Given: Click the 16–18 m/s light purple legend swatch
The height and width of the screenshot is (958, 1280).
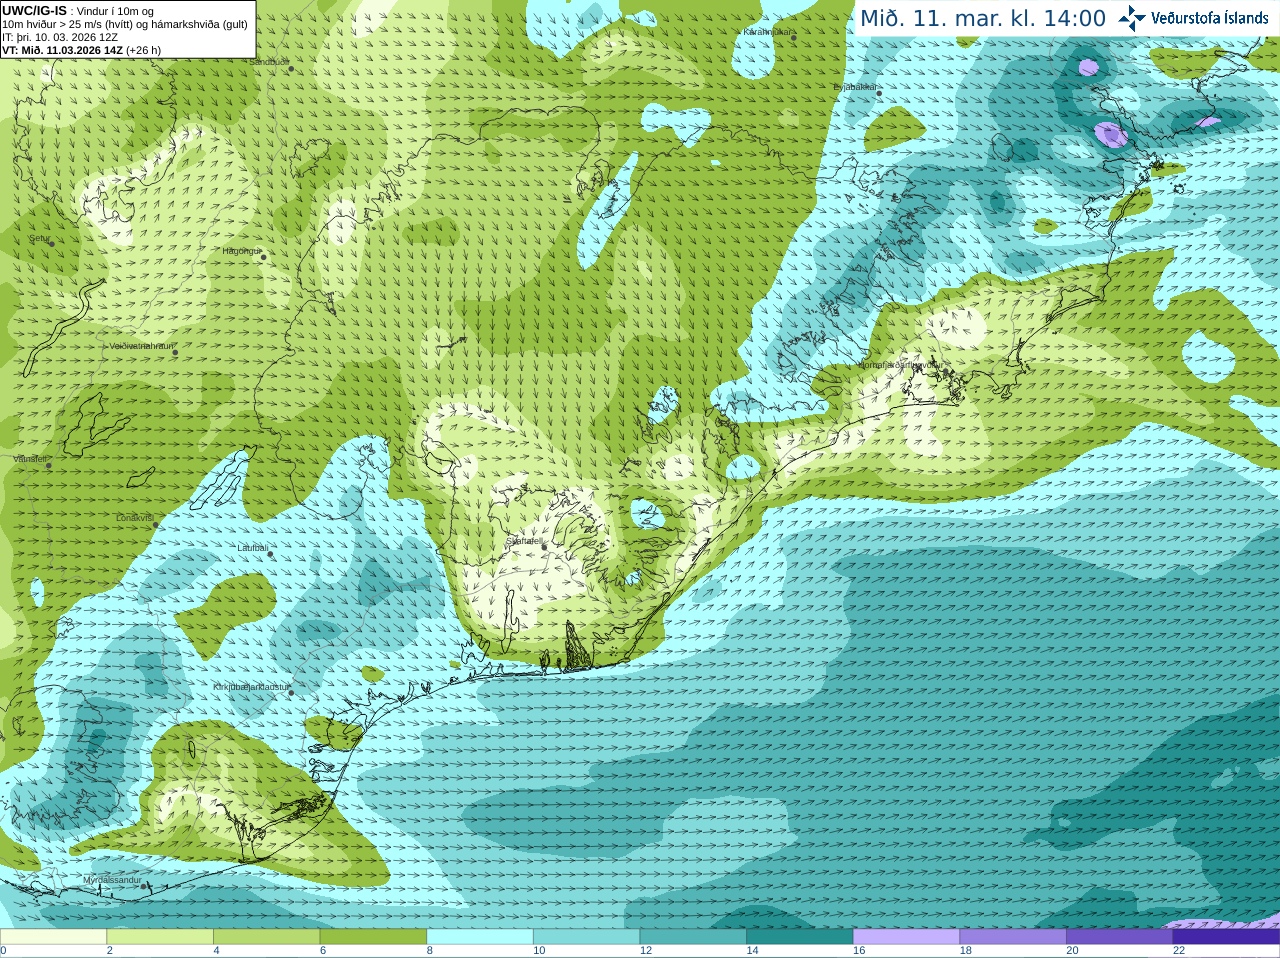Looking at the screenshot, I should (x=906, y=937).
